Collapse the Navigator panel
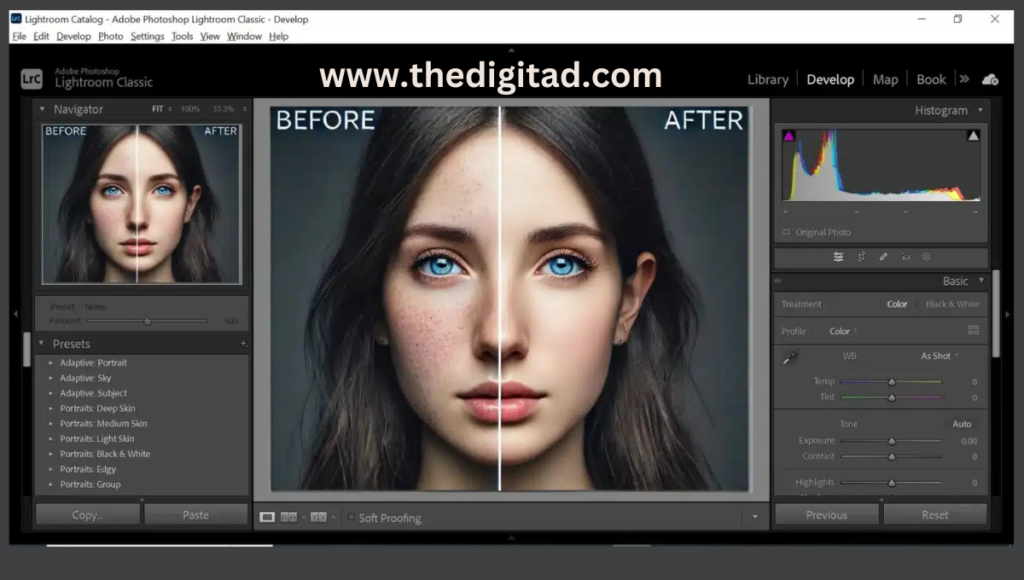This screenshot has height=580, width=1024. [x=42, y=109]
